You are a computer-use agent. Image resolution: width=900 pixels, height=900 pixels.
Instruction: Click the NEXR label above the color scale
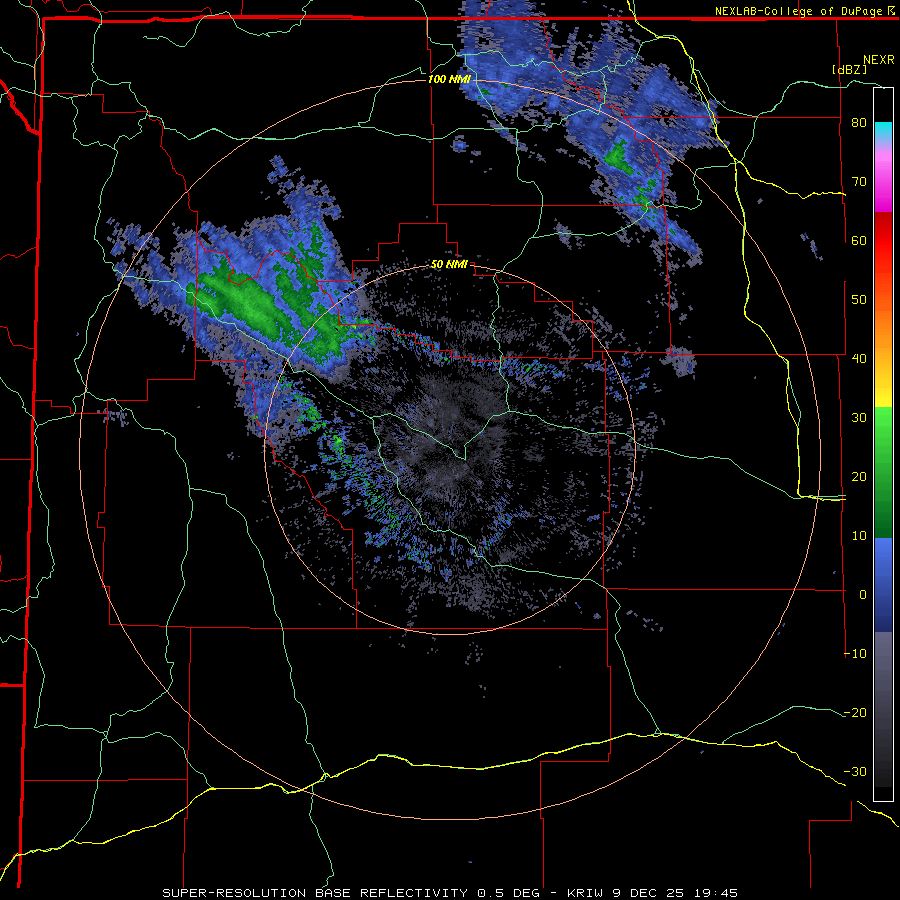coord(878,60)
